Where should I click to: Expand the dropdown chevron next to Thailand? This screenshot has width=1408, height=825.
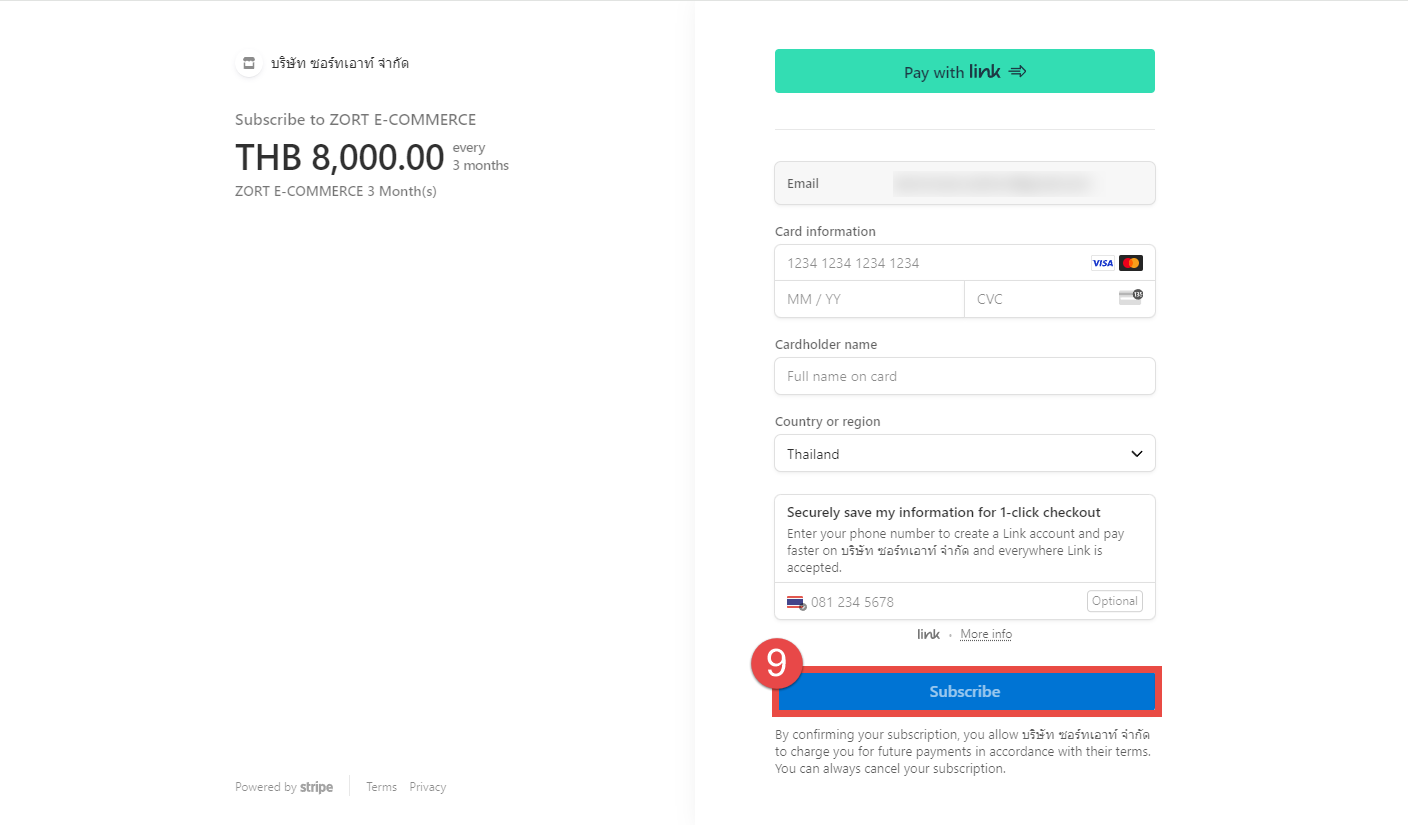point(1137,454)
